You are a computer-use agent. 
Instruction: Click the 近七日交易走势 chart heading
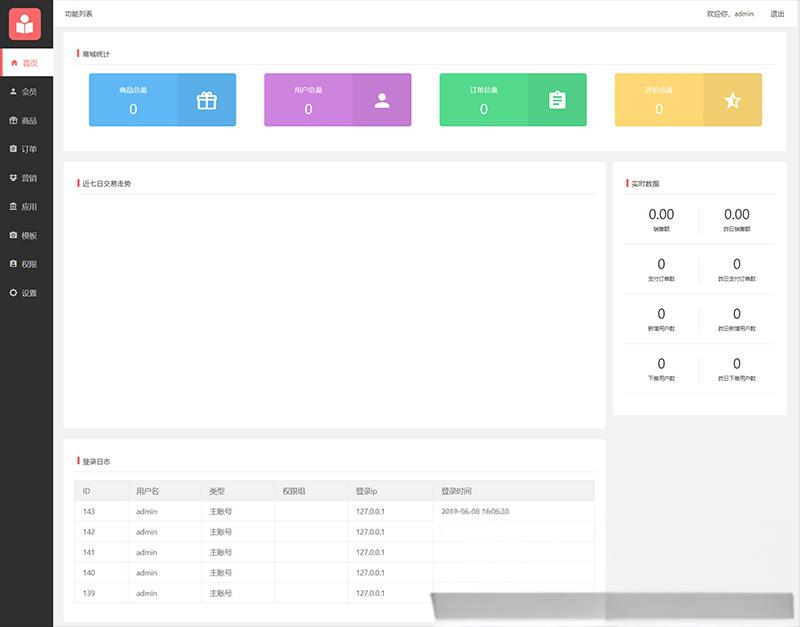coord(107,183)
